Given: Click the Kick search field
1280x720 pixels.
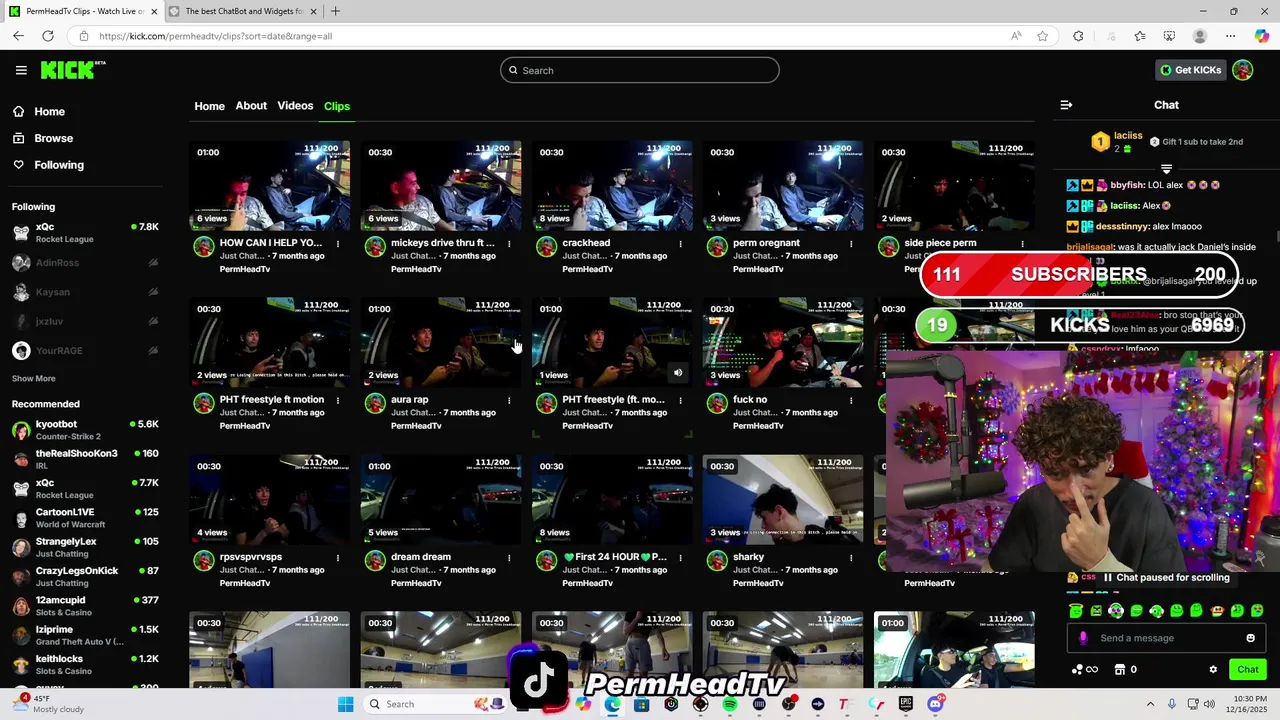Looking at the screenshot, I should pyautogui.click(x=640, y=70).
